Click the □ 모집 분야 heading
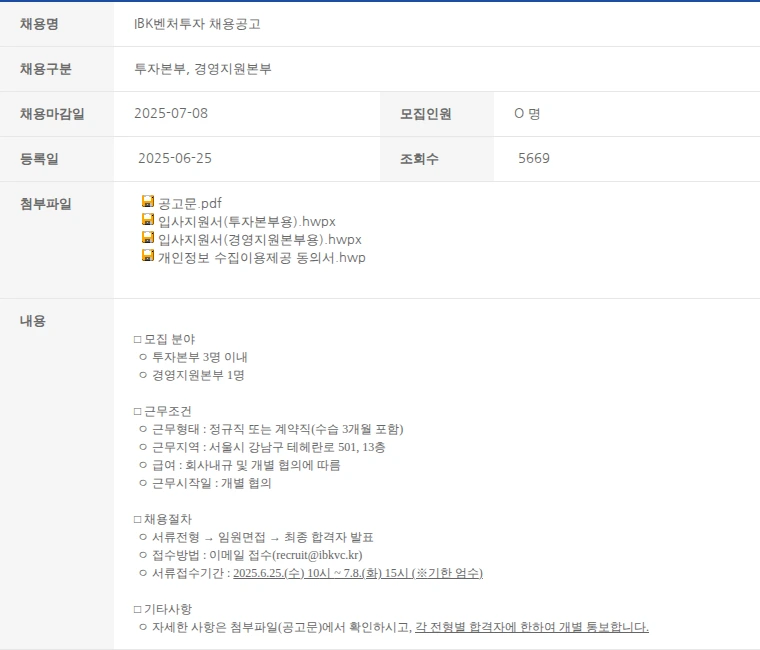The height and width of the screenshot is (650, 760). (x=164, y=339)
